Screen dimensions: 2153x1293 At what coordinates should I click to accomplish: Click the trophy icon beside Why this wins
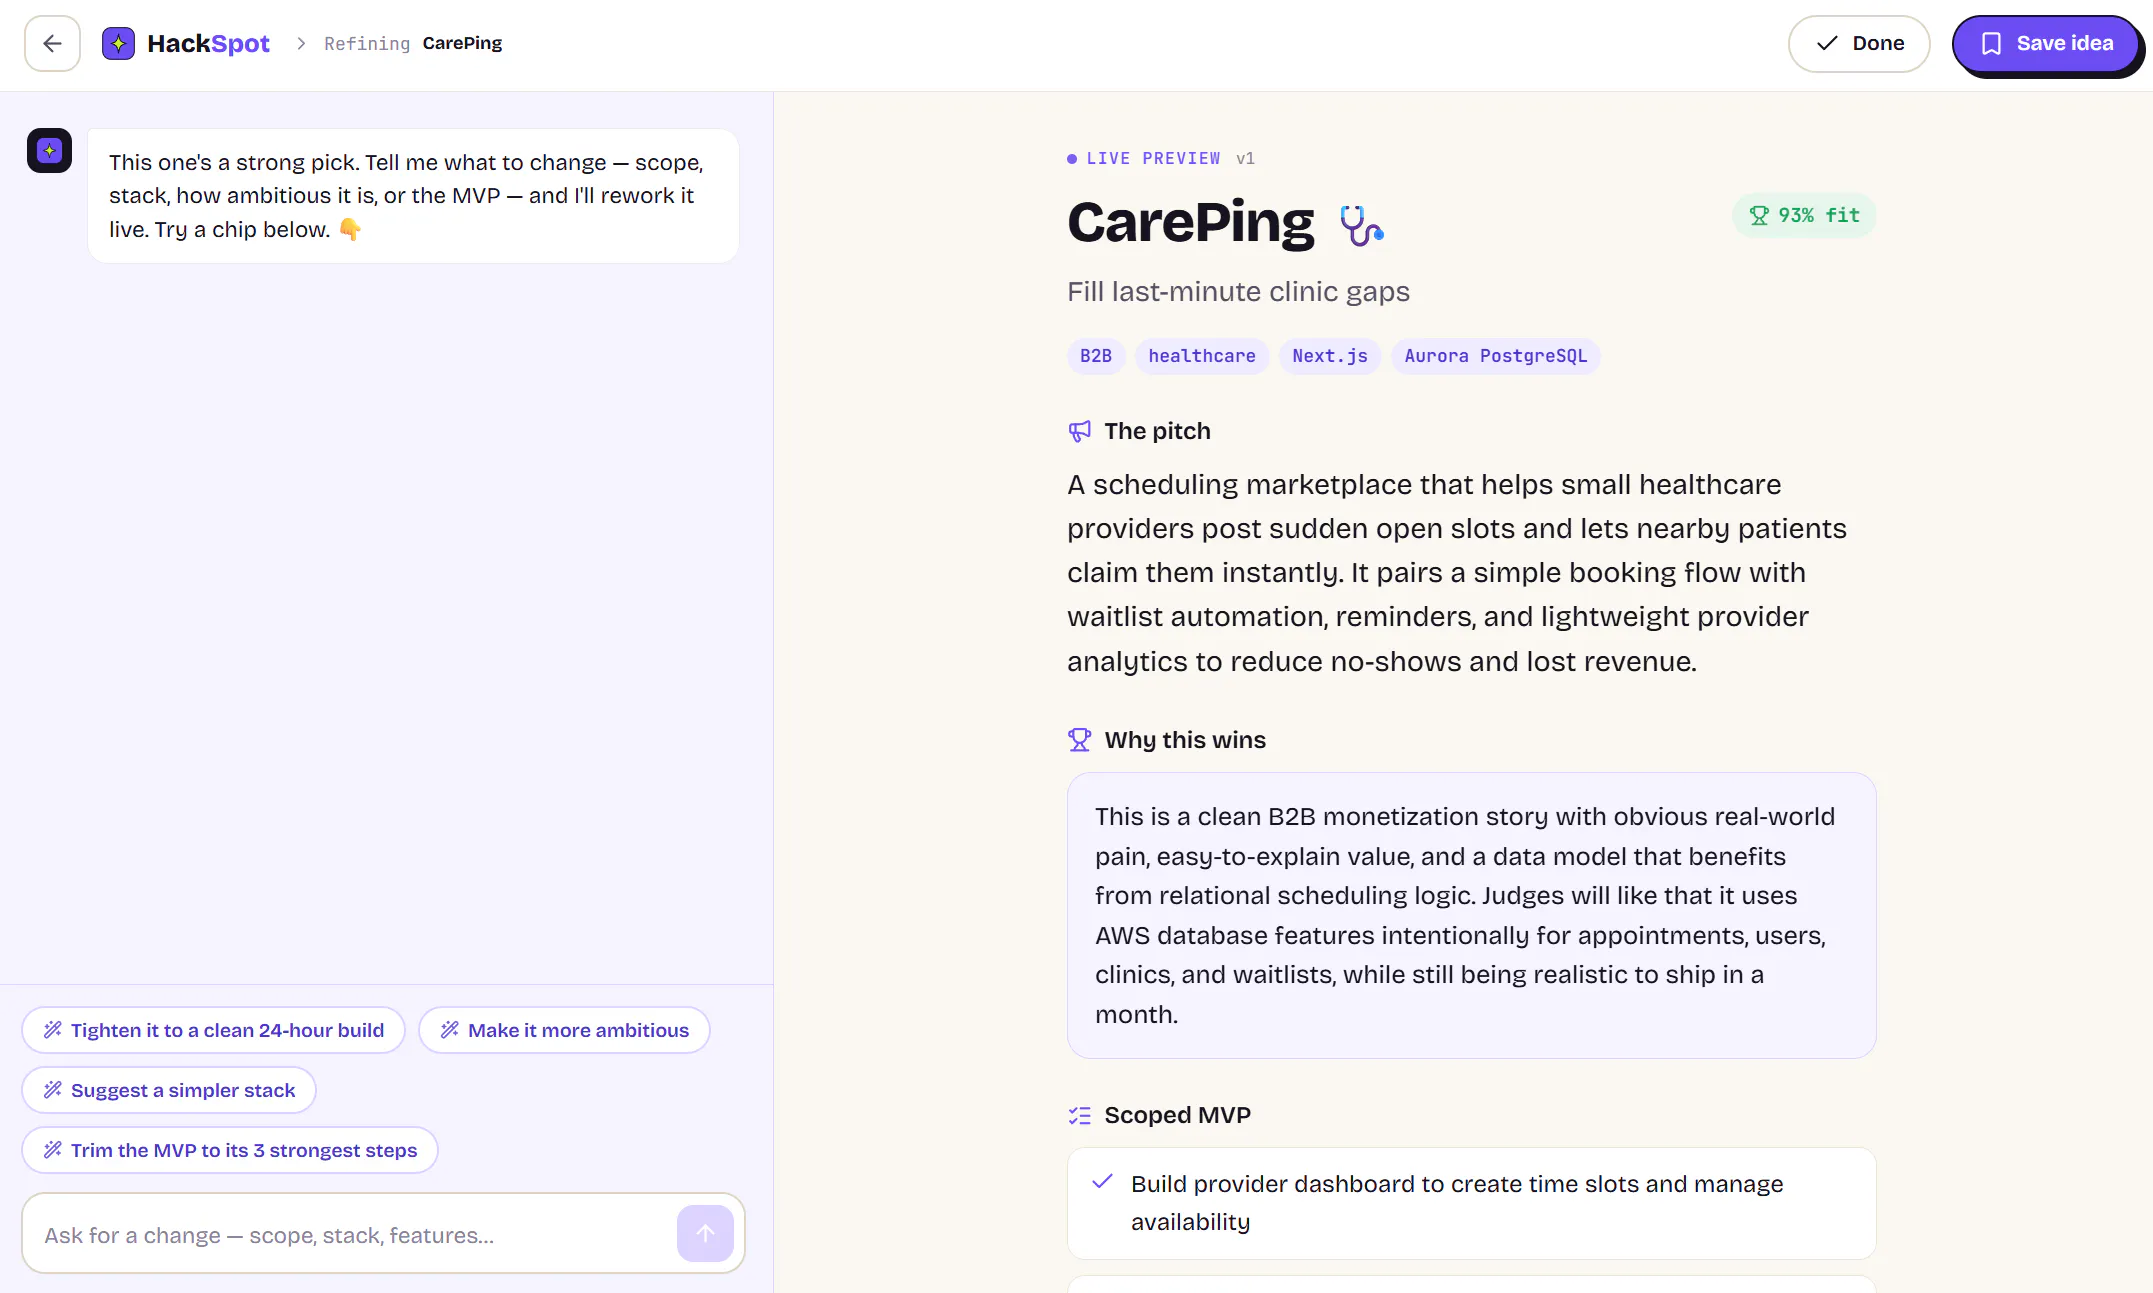(1079, 740)
